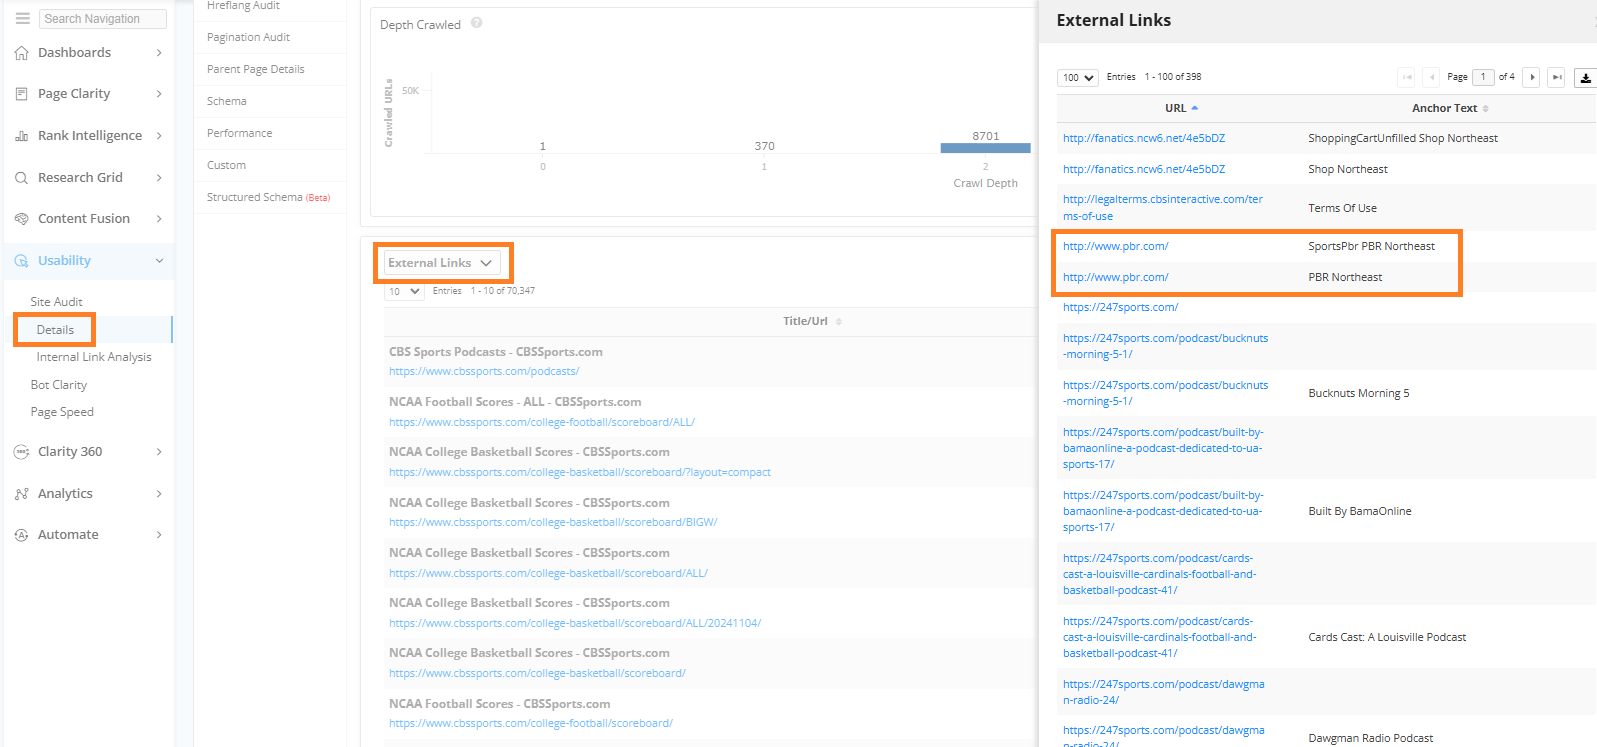Jump to last page of external links
Viewport: 1597px width, 747px height.
(1556, 77)
